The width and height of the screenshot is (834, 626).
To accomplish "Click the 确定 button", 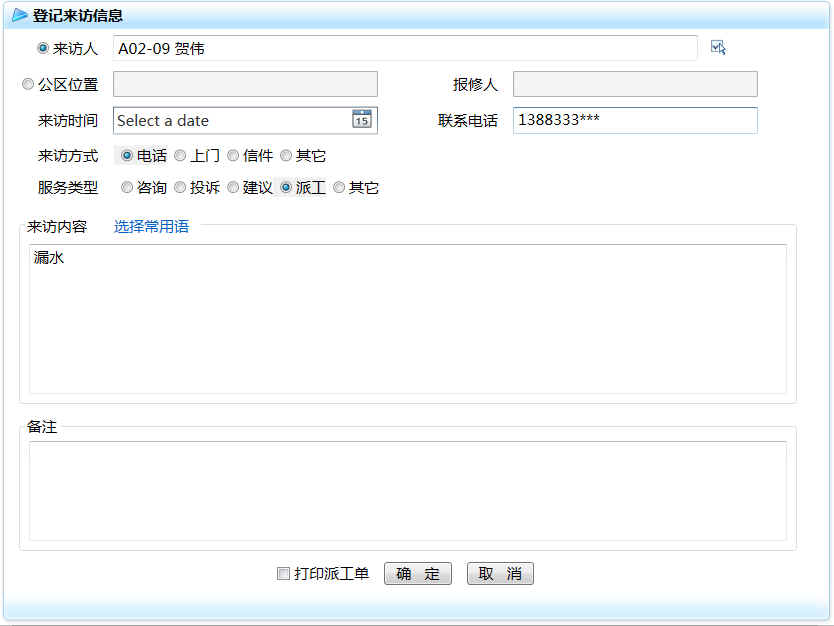I will (418, 573).
